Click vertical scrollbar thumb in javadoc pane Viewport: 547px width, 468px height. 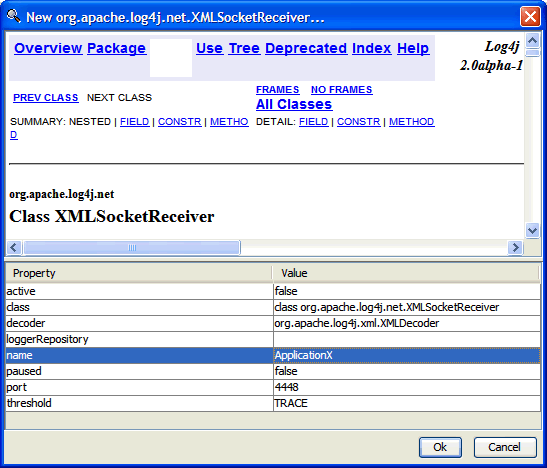532,53
